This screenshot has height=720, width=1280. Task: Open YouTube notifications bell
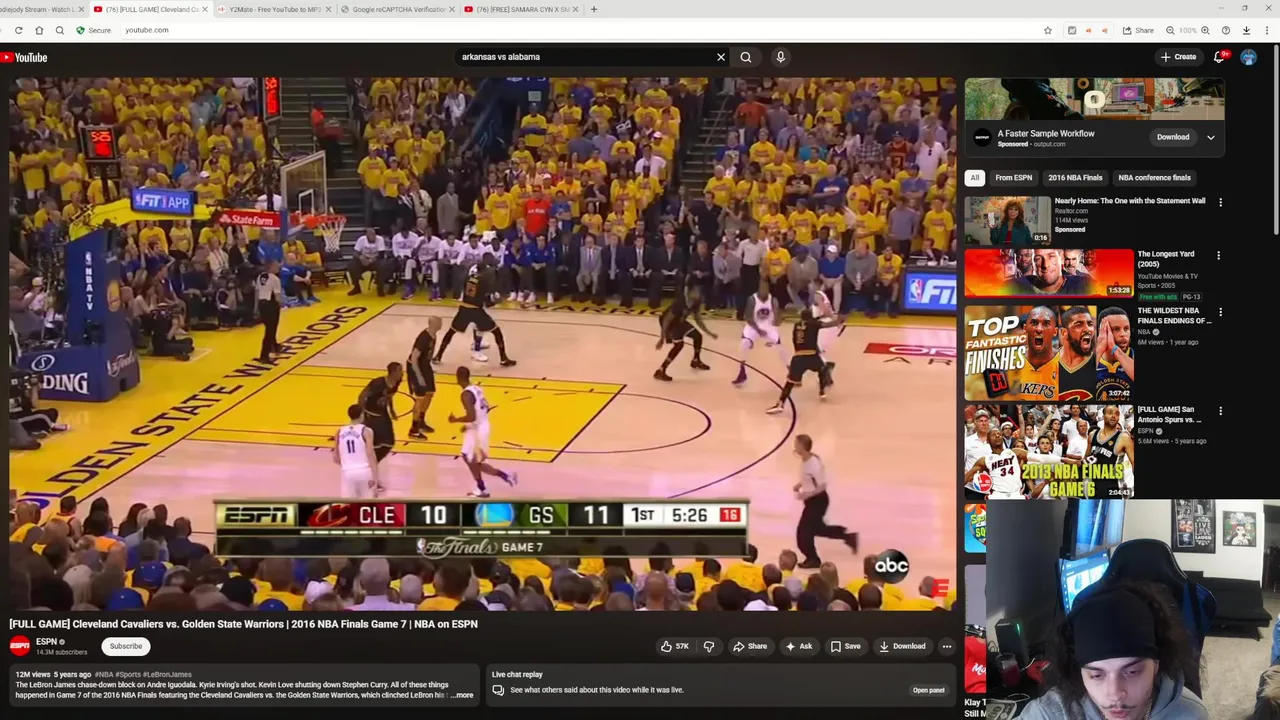click(x=1219, y=57)
